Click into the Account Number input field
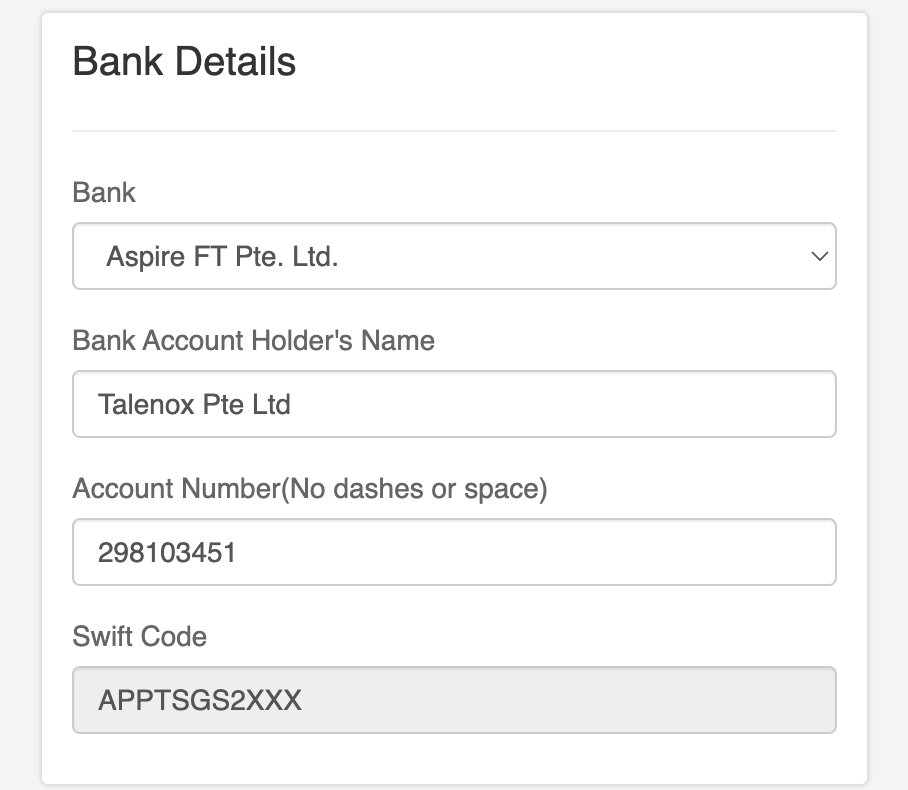Viewport: 908px width, 790px height. coord(454,552)
